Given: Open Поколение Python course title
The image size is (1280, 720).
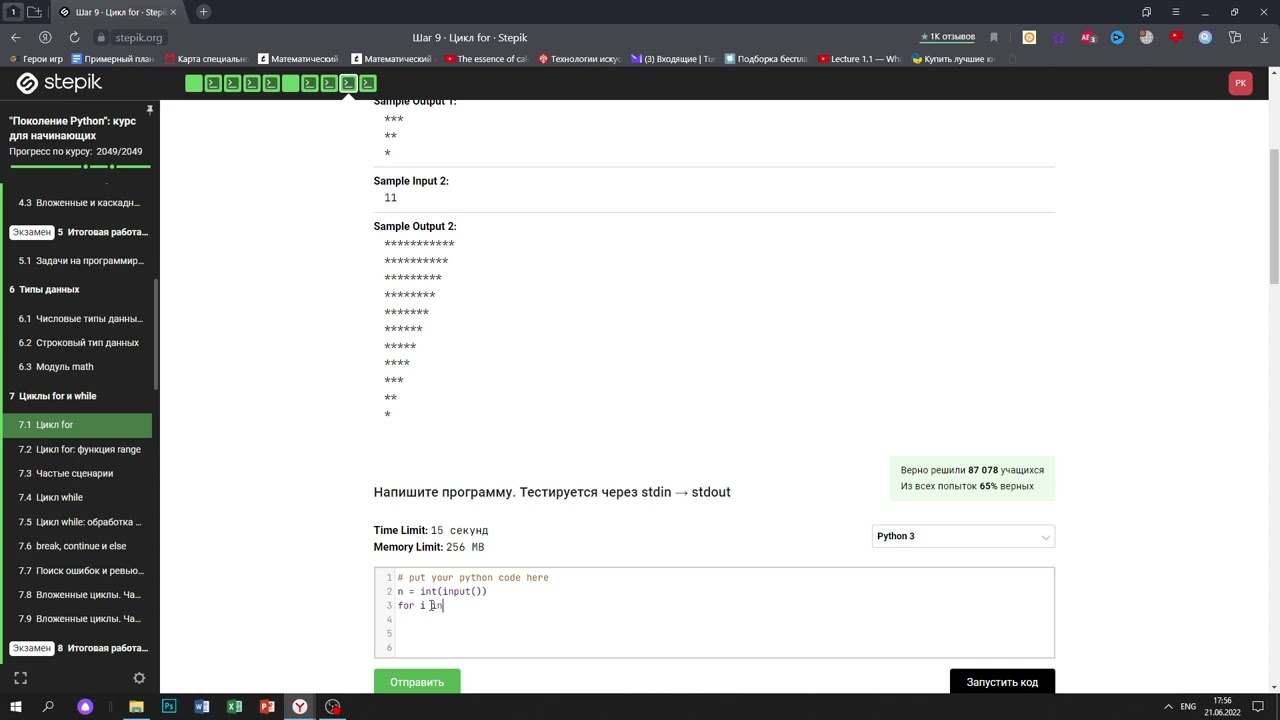Looking at the screenshot, I should pyautogui.click(x=72, y=128).
